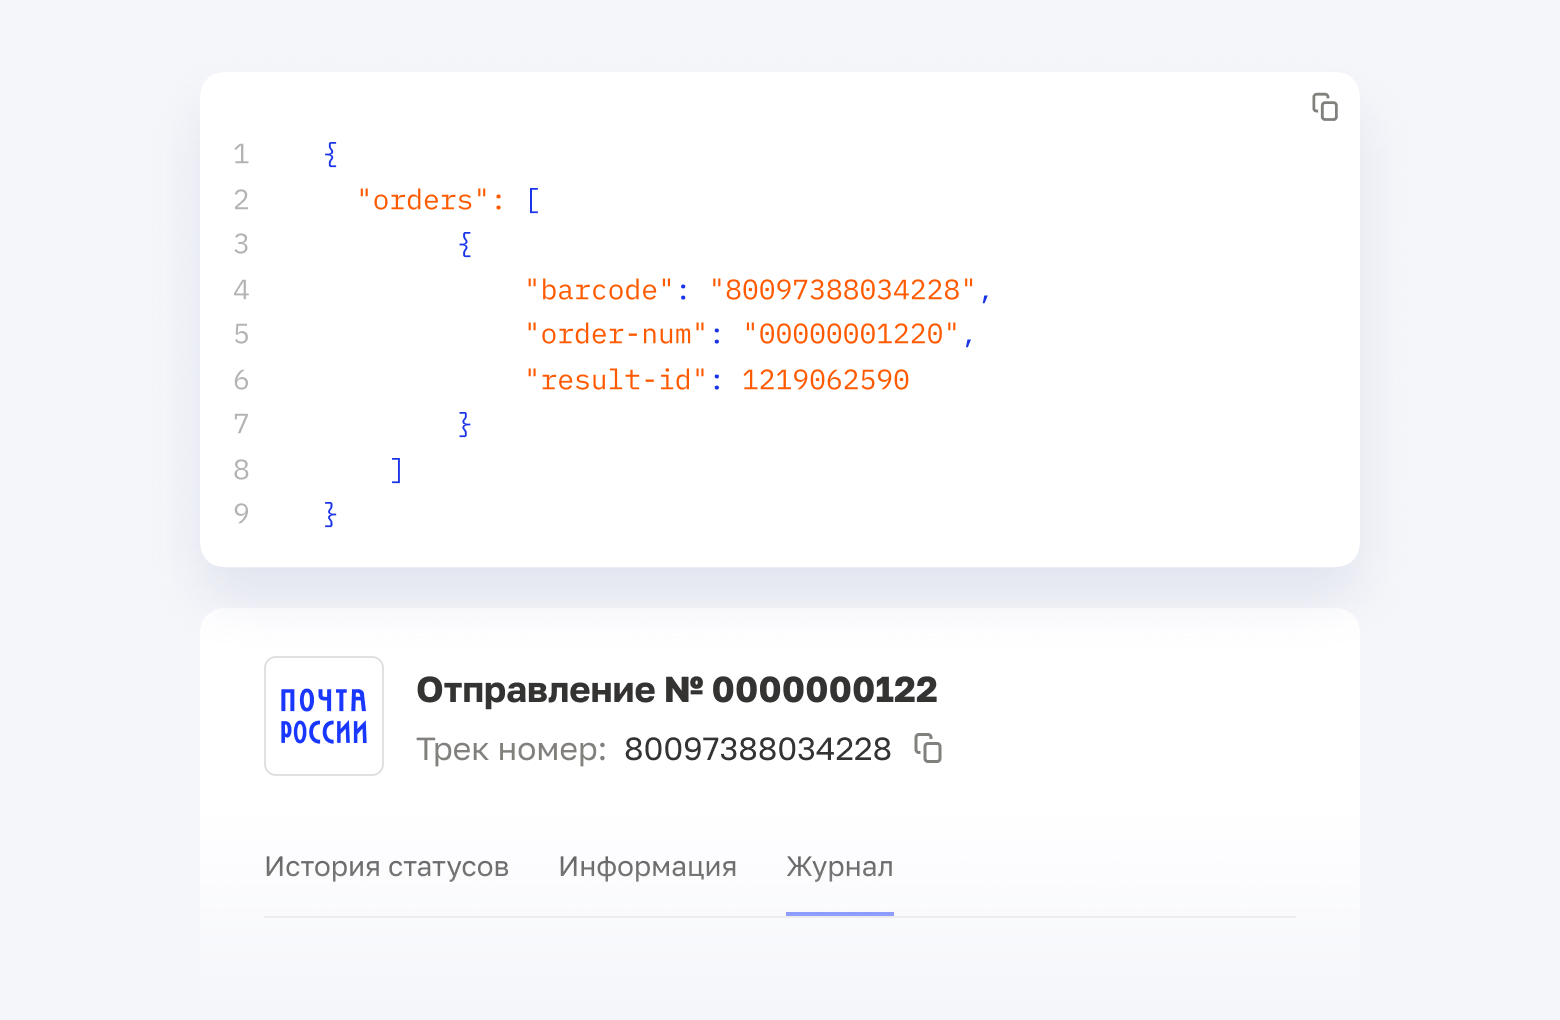Click the "orders" key on line 2
Viewport: 1560px width, 1020px height.
click(423, 200)
